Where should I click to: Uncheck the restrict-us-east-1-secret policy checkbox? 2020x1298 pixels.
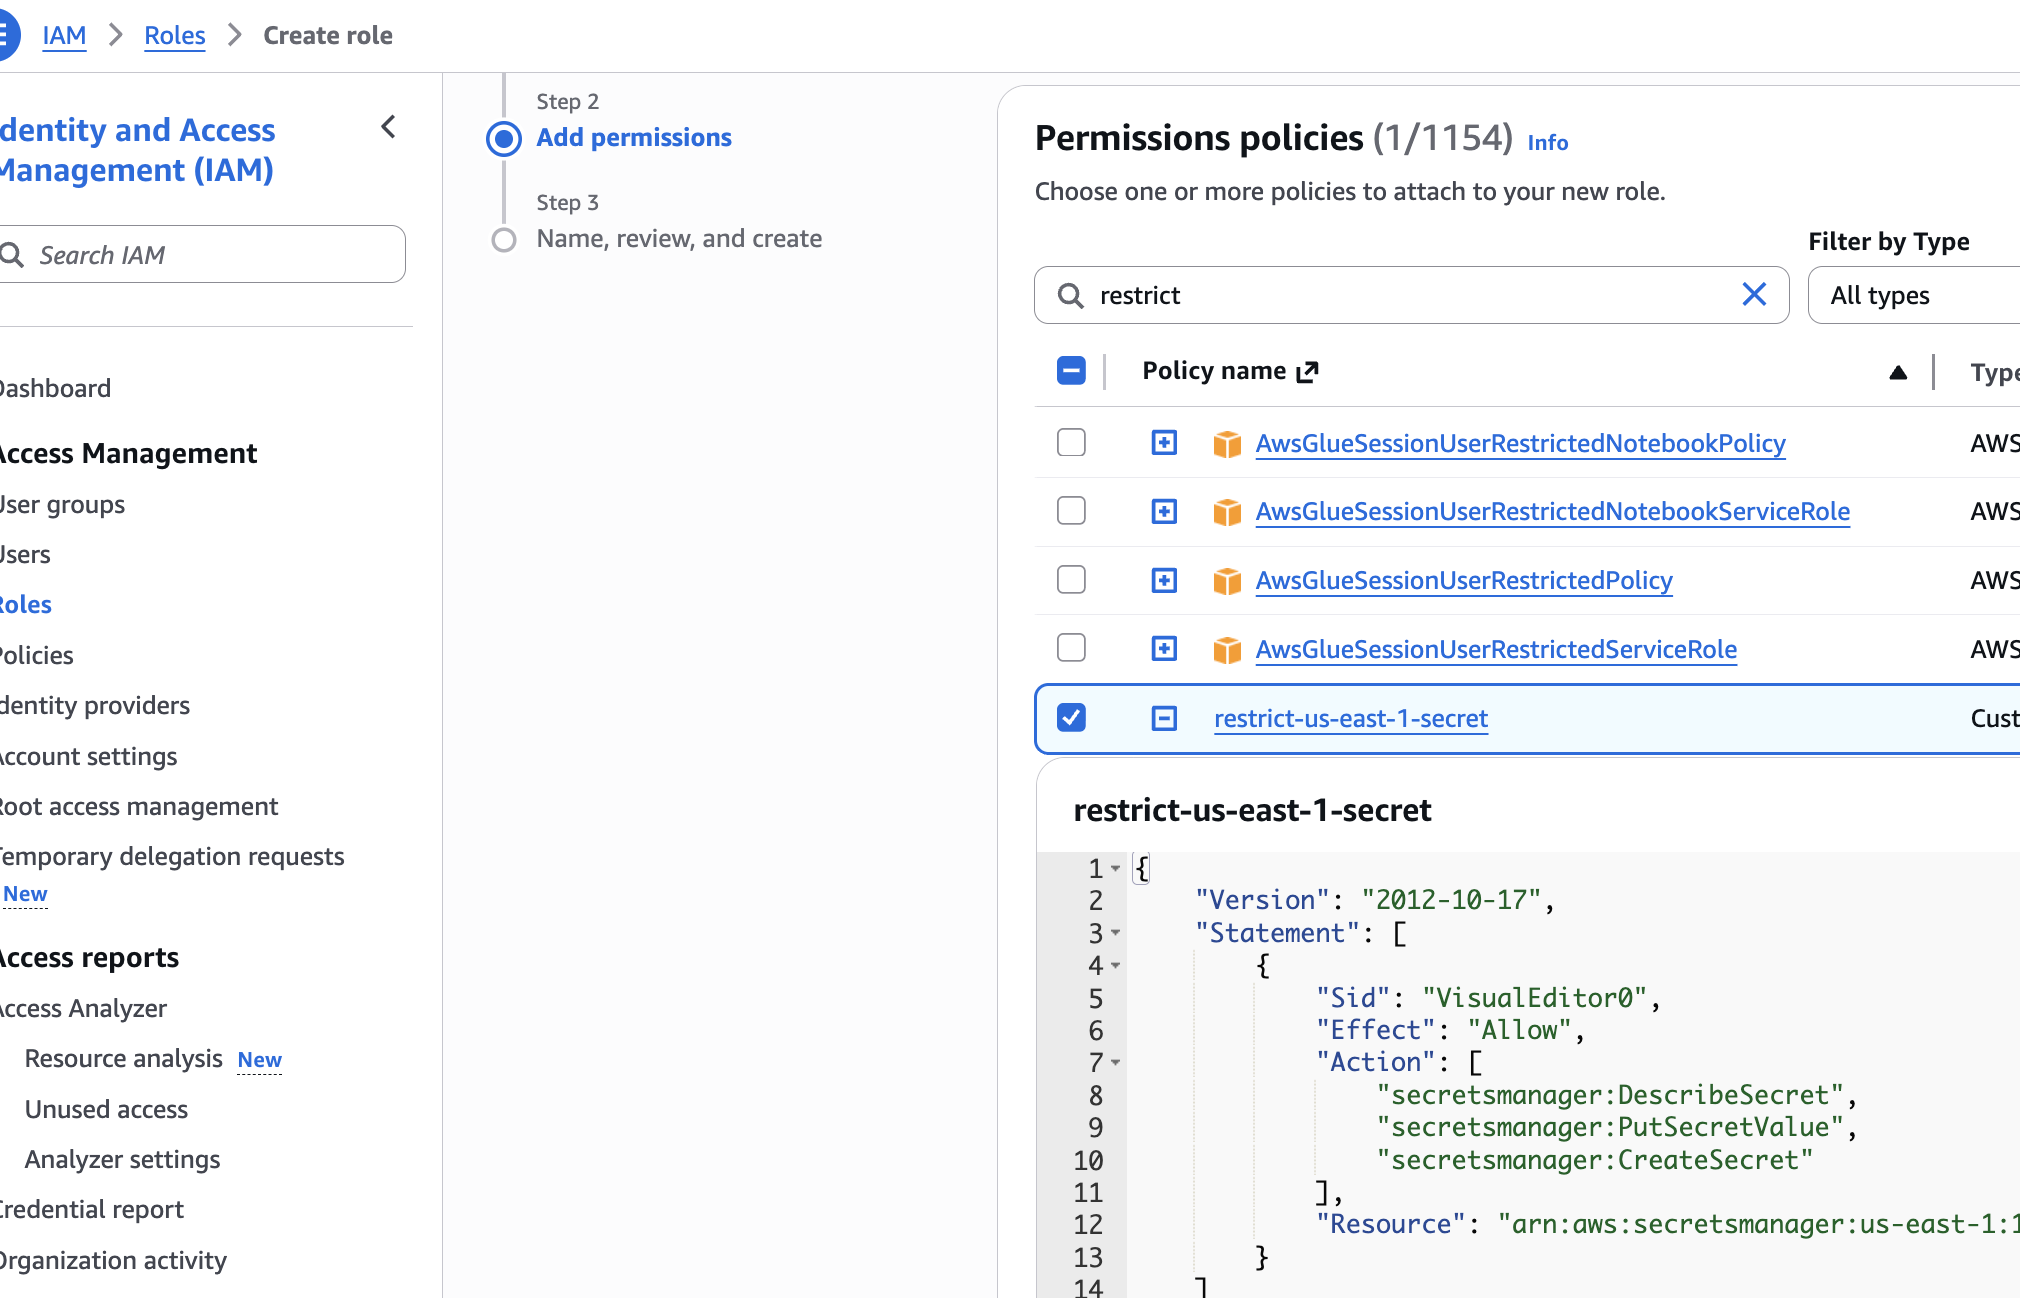point(1071,717)
